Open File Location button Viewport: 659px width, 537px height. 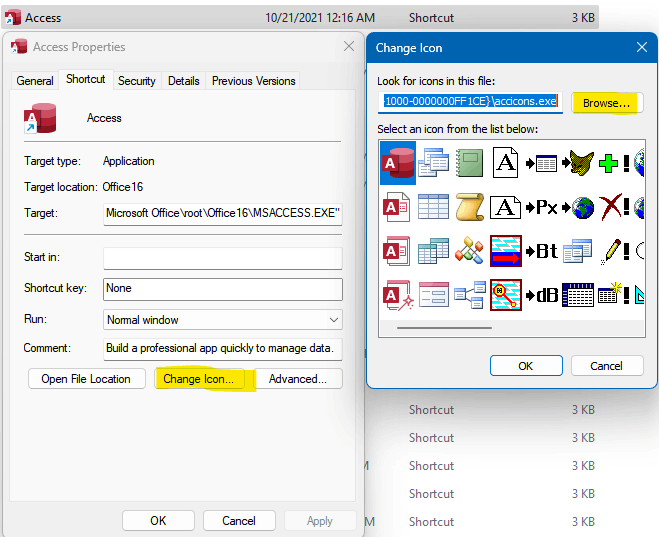click(87, 379)
